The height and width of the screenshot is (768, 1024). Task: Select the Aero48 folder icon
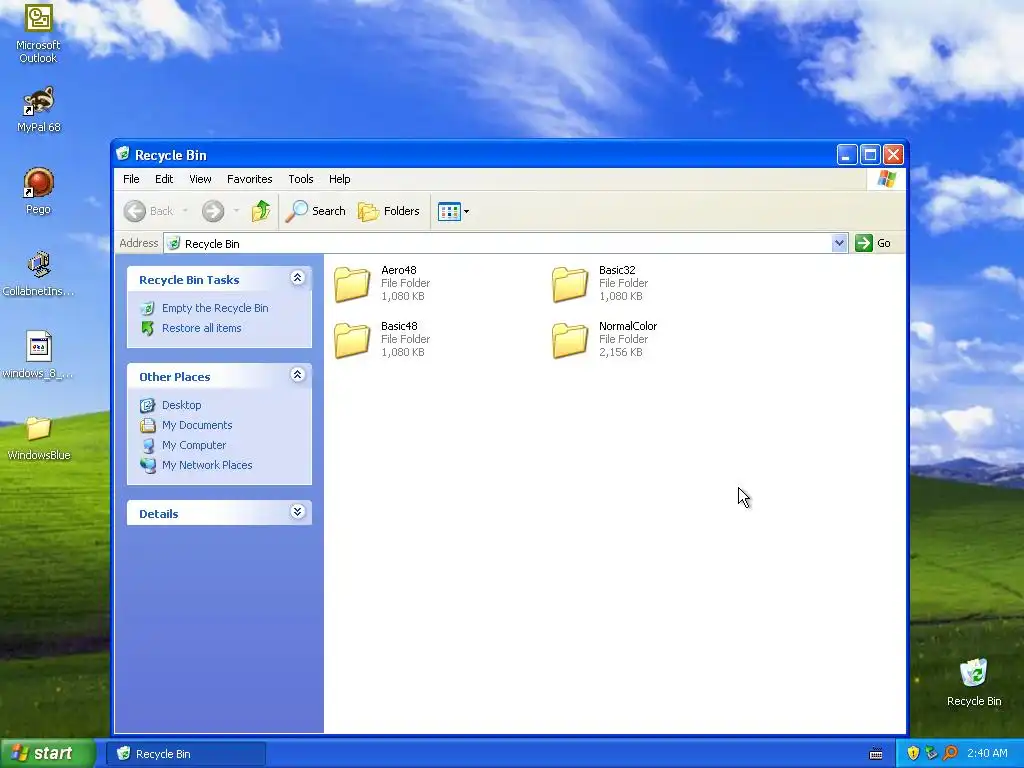click(x=352, y=285)
